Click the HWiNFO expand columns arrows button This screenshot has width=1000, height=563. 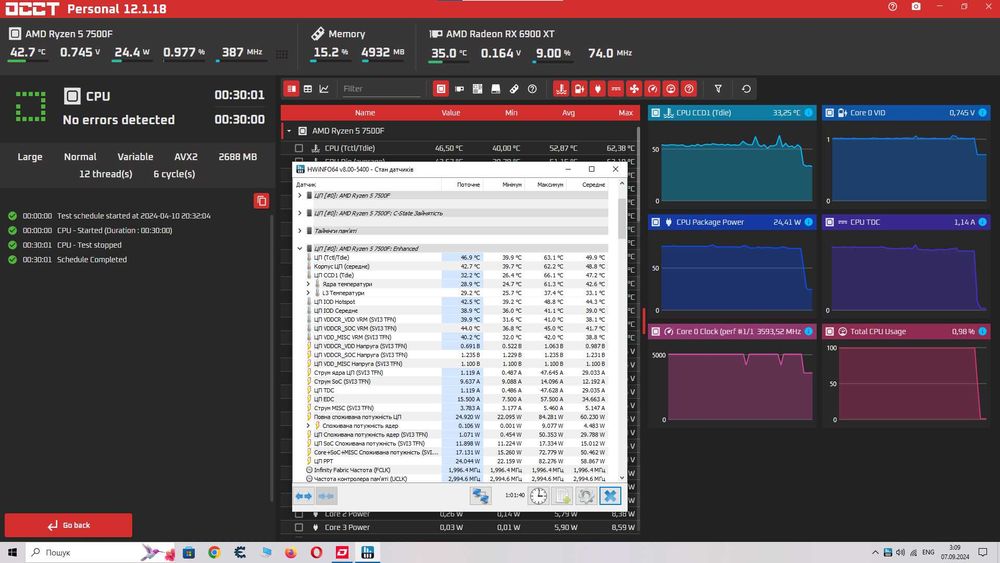[x=304, y=496]
